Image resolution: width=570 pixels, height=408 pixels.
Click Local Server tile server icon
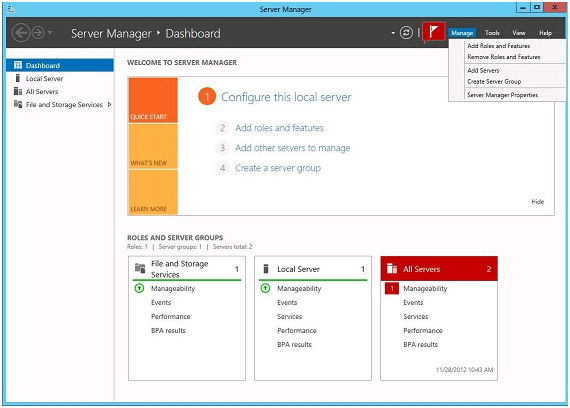[x=266, y=269]
